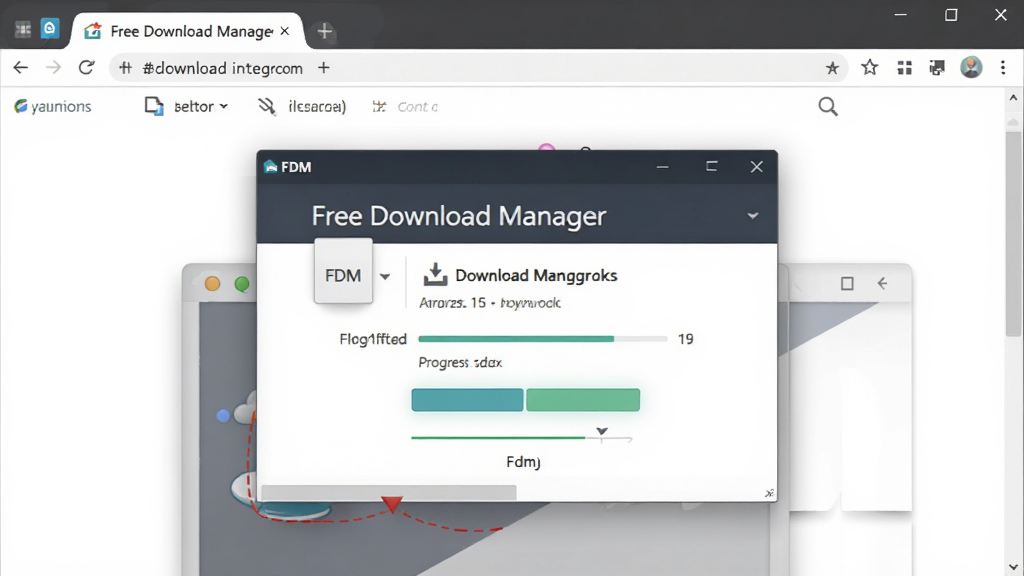This screenshot has height=576, width=1024.
Task: Click the green dot in background window
Action: pos(242,284)
